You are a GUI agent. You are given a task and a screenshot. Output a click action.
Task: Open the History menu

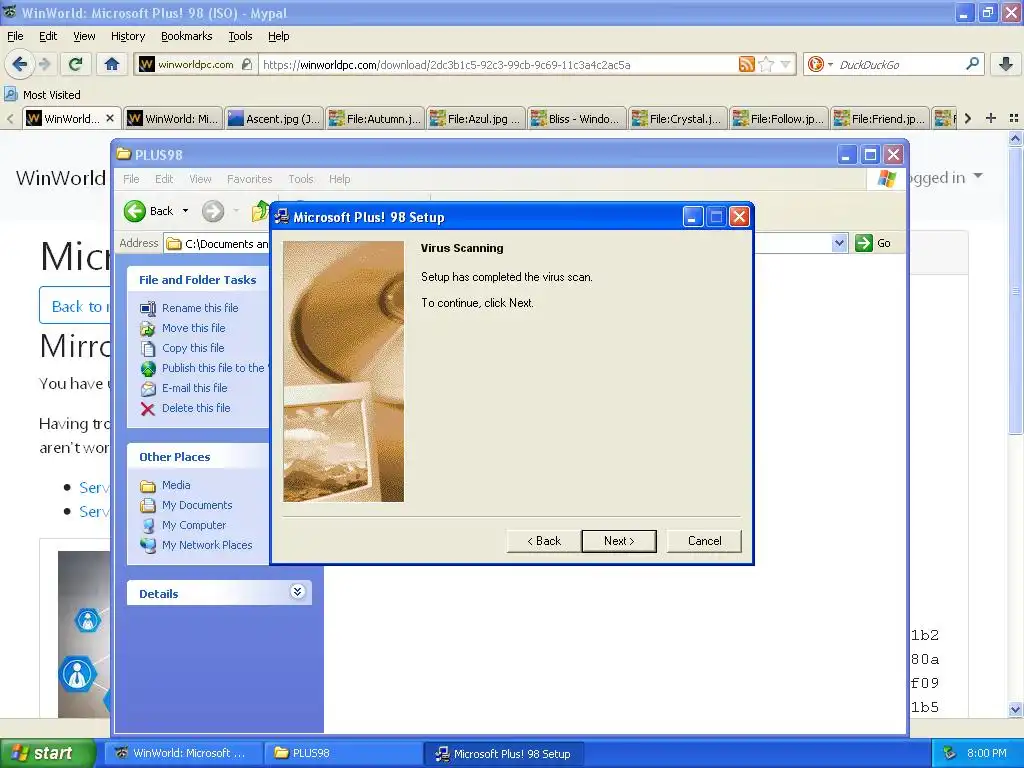(x=127, y=36)
